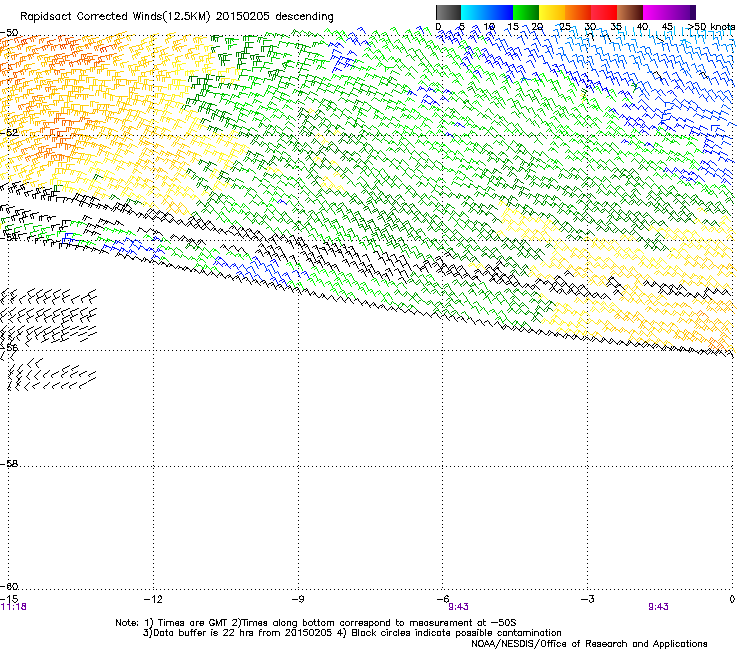Click the yellow 20-25 knots legend swatch
Image resolution: width=740 pixels, height=650 pixels.
pos(552,12)
